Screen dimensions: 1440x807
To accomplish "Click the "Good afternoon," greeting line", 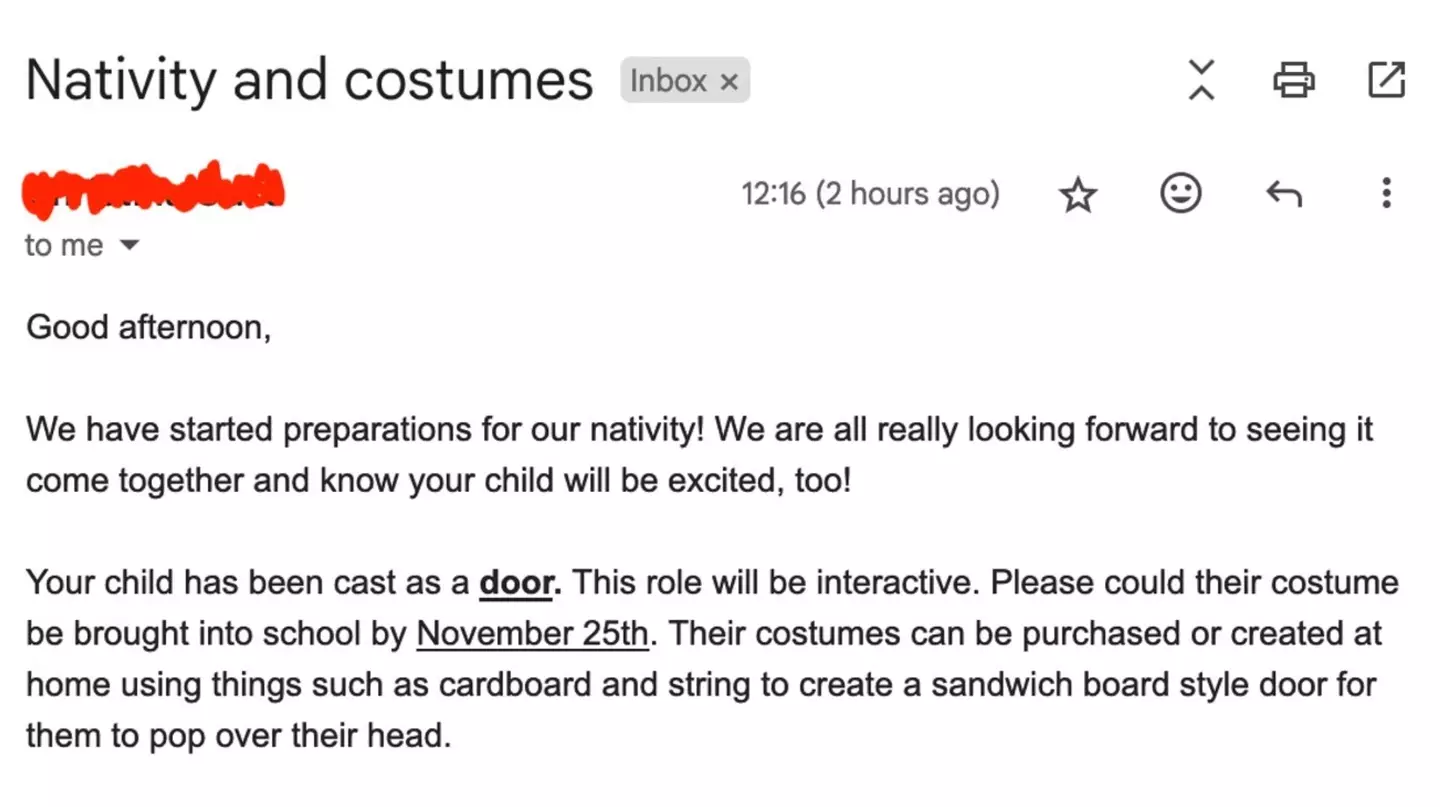I will click(x=148, y=327).
